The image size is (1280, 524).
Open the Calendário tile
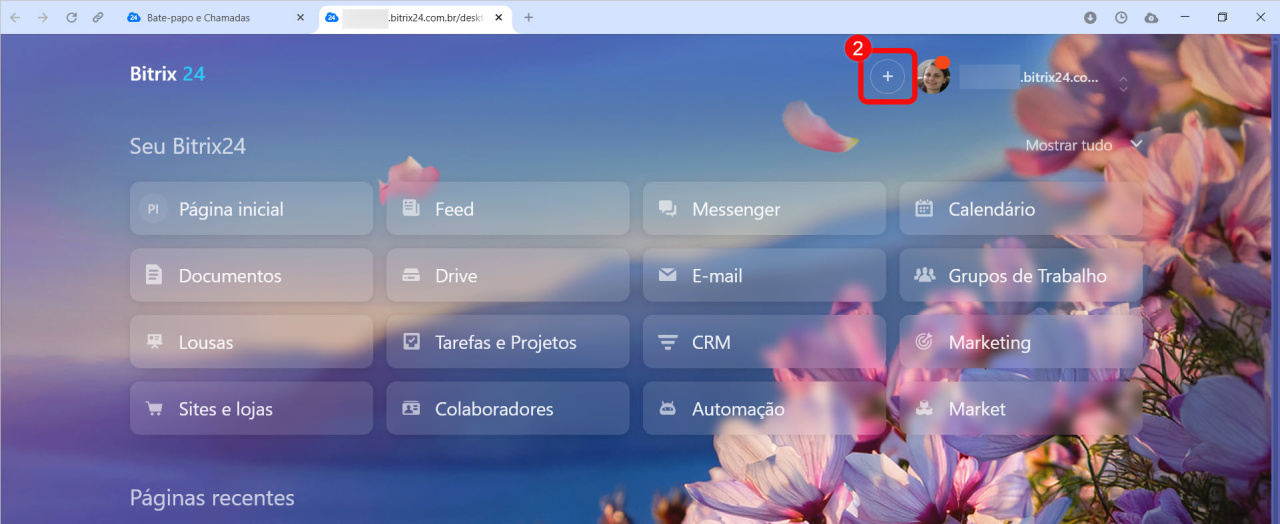tap(1021, 209)
